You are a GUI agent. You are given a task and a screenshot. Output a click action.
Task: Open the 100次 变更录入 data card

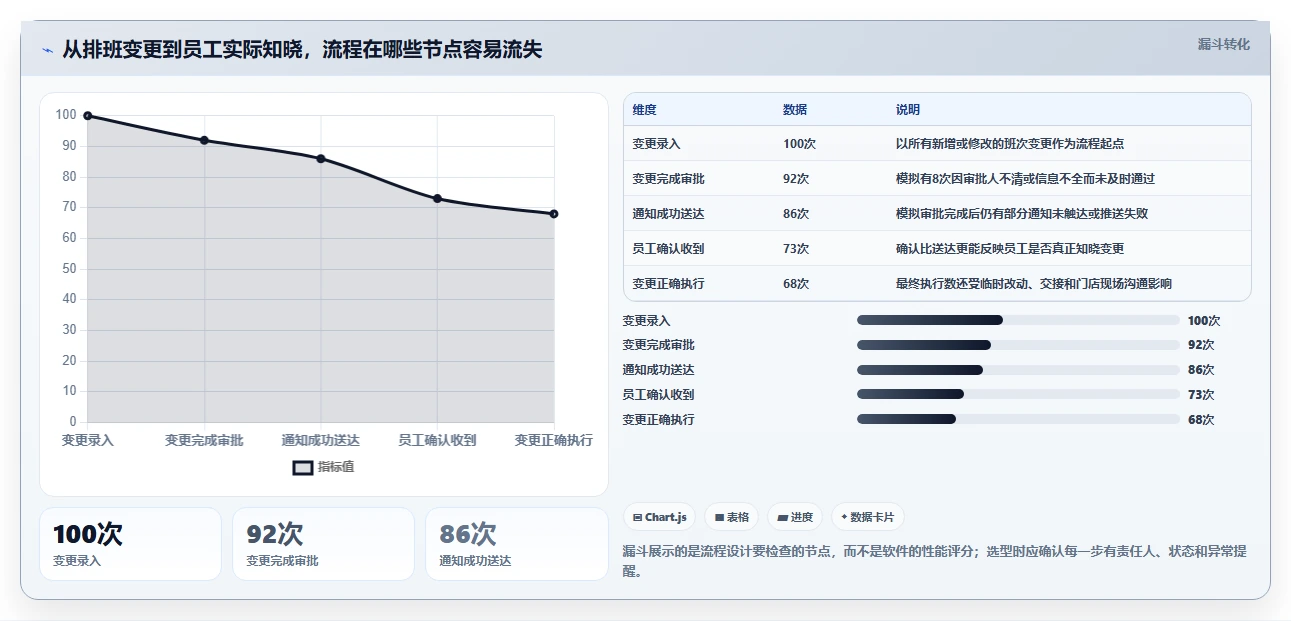coord(130,544)
